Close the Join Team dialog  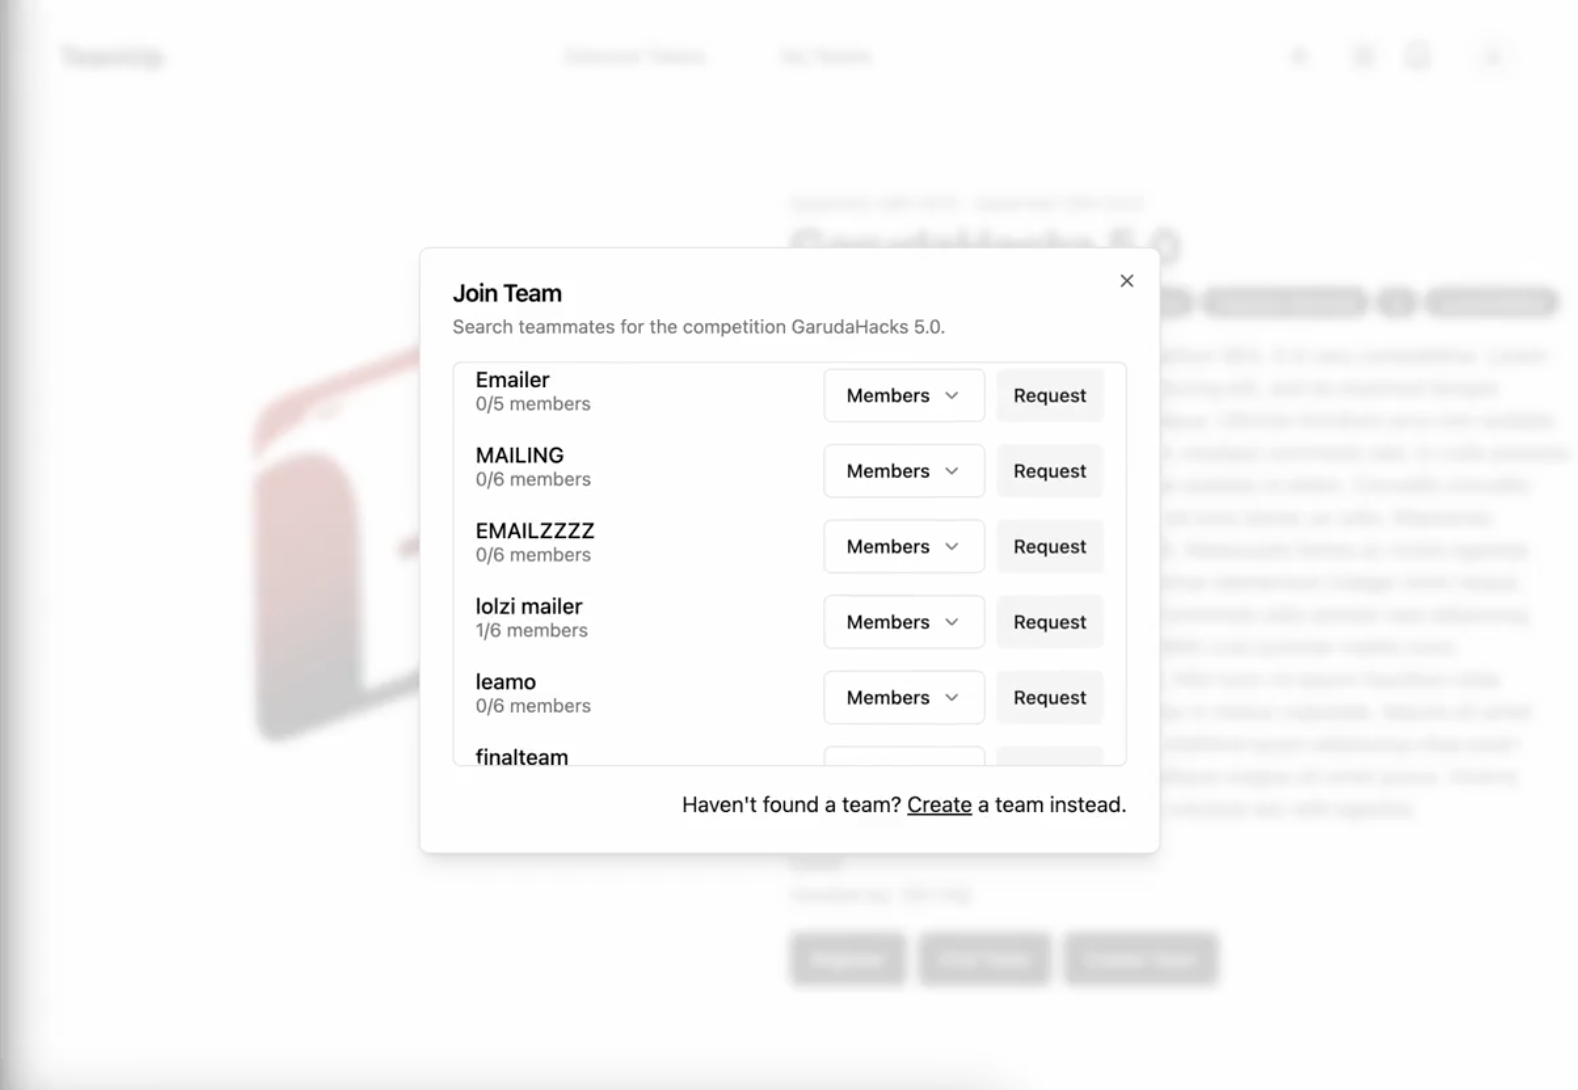[x=1126, y=281]
